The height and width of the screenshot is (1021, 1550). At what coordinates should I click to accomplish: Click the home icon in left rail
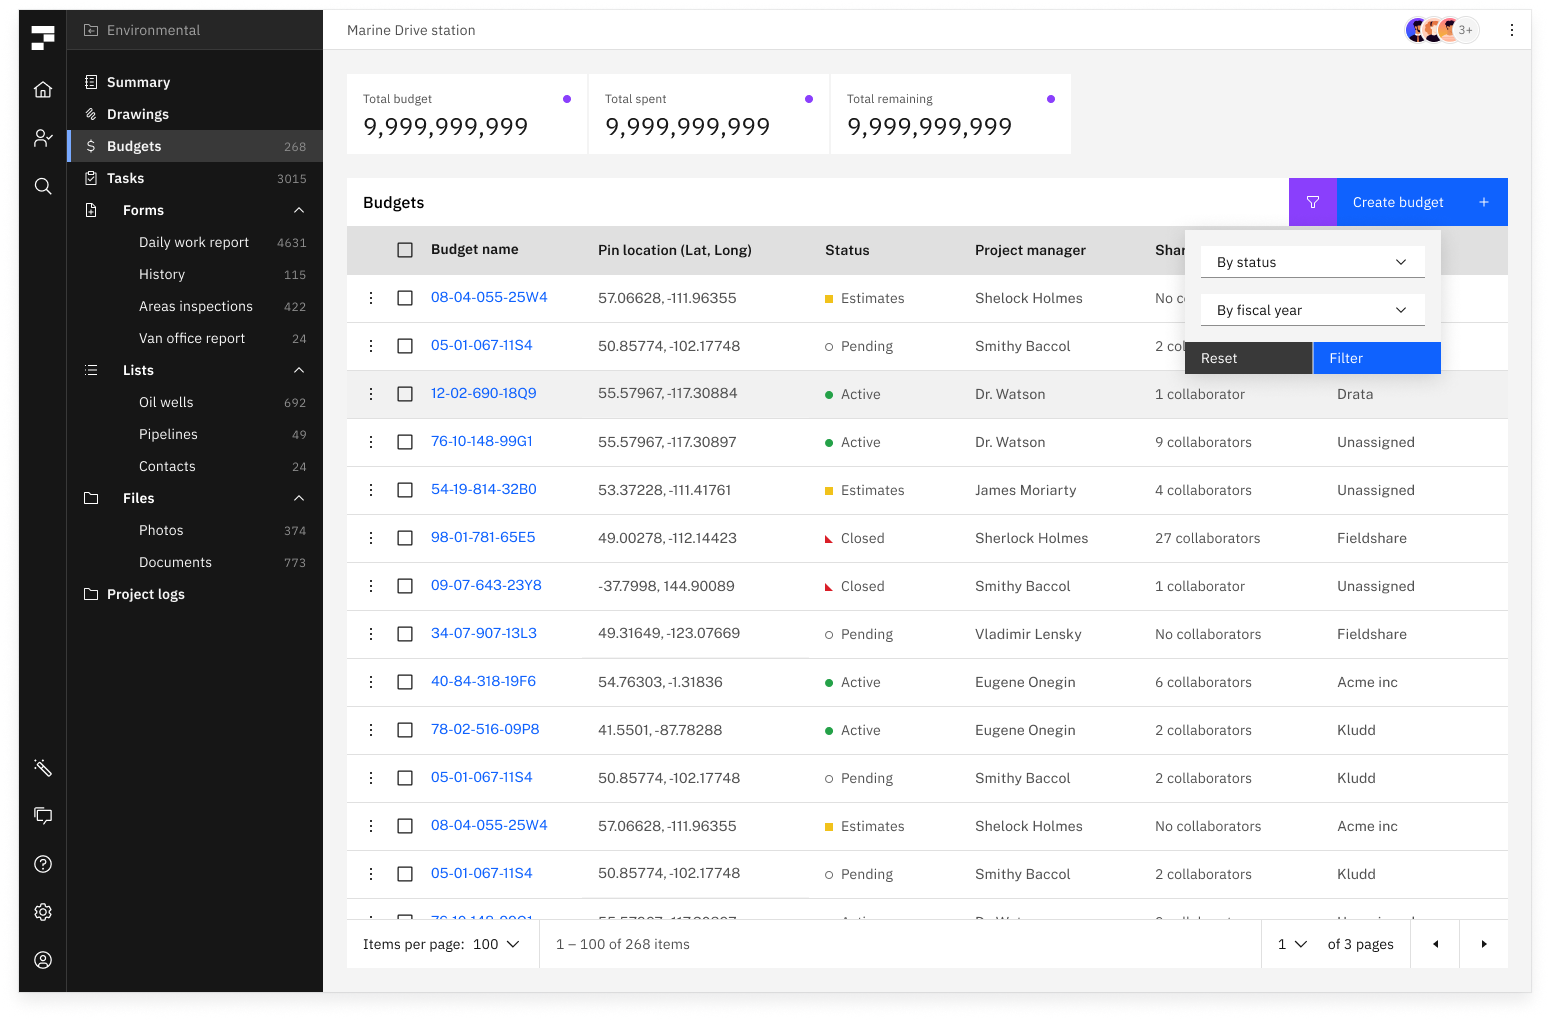(43, 90)
